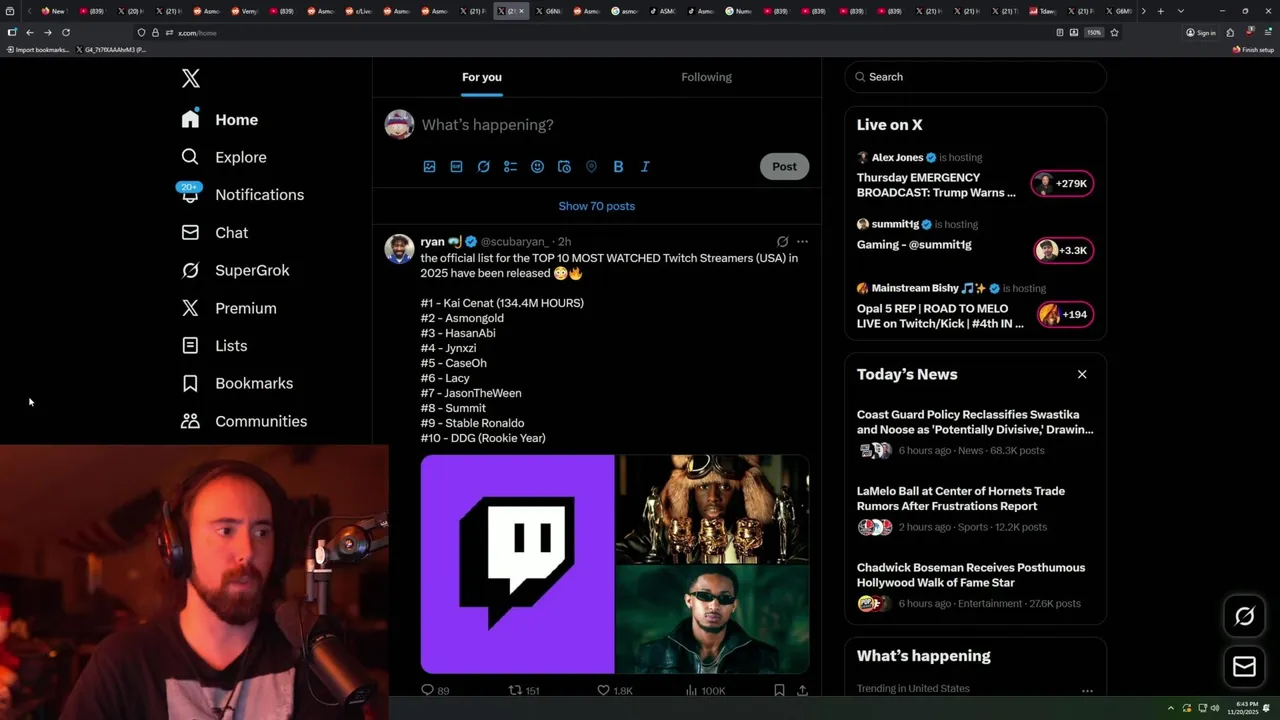This screenshot has width=1280, height=720.
Task: Open Chat from sidebar
Action: pyautogui.click(x=214, y=232)
